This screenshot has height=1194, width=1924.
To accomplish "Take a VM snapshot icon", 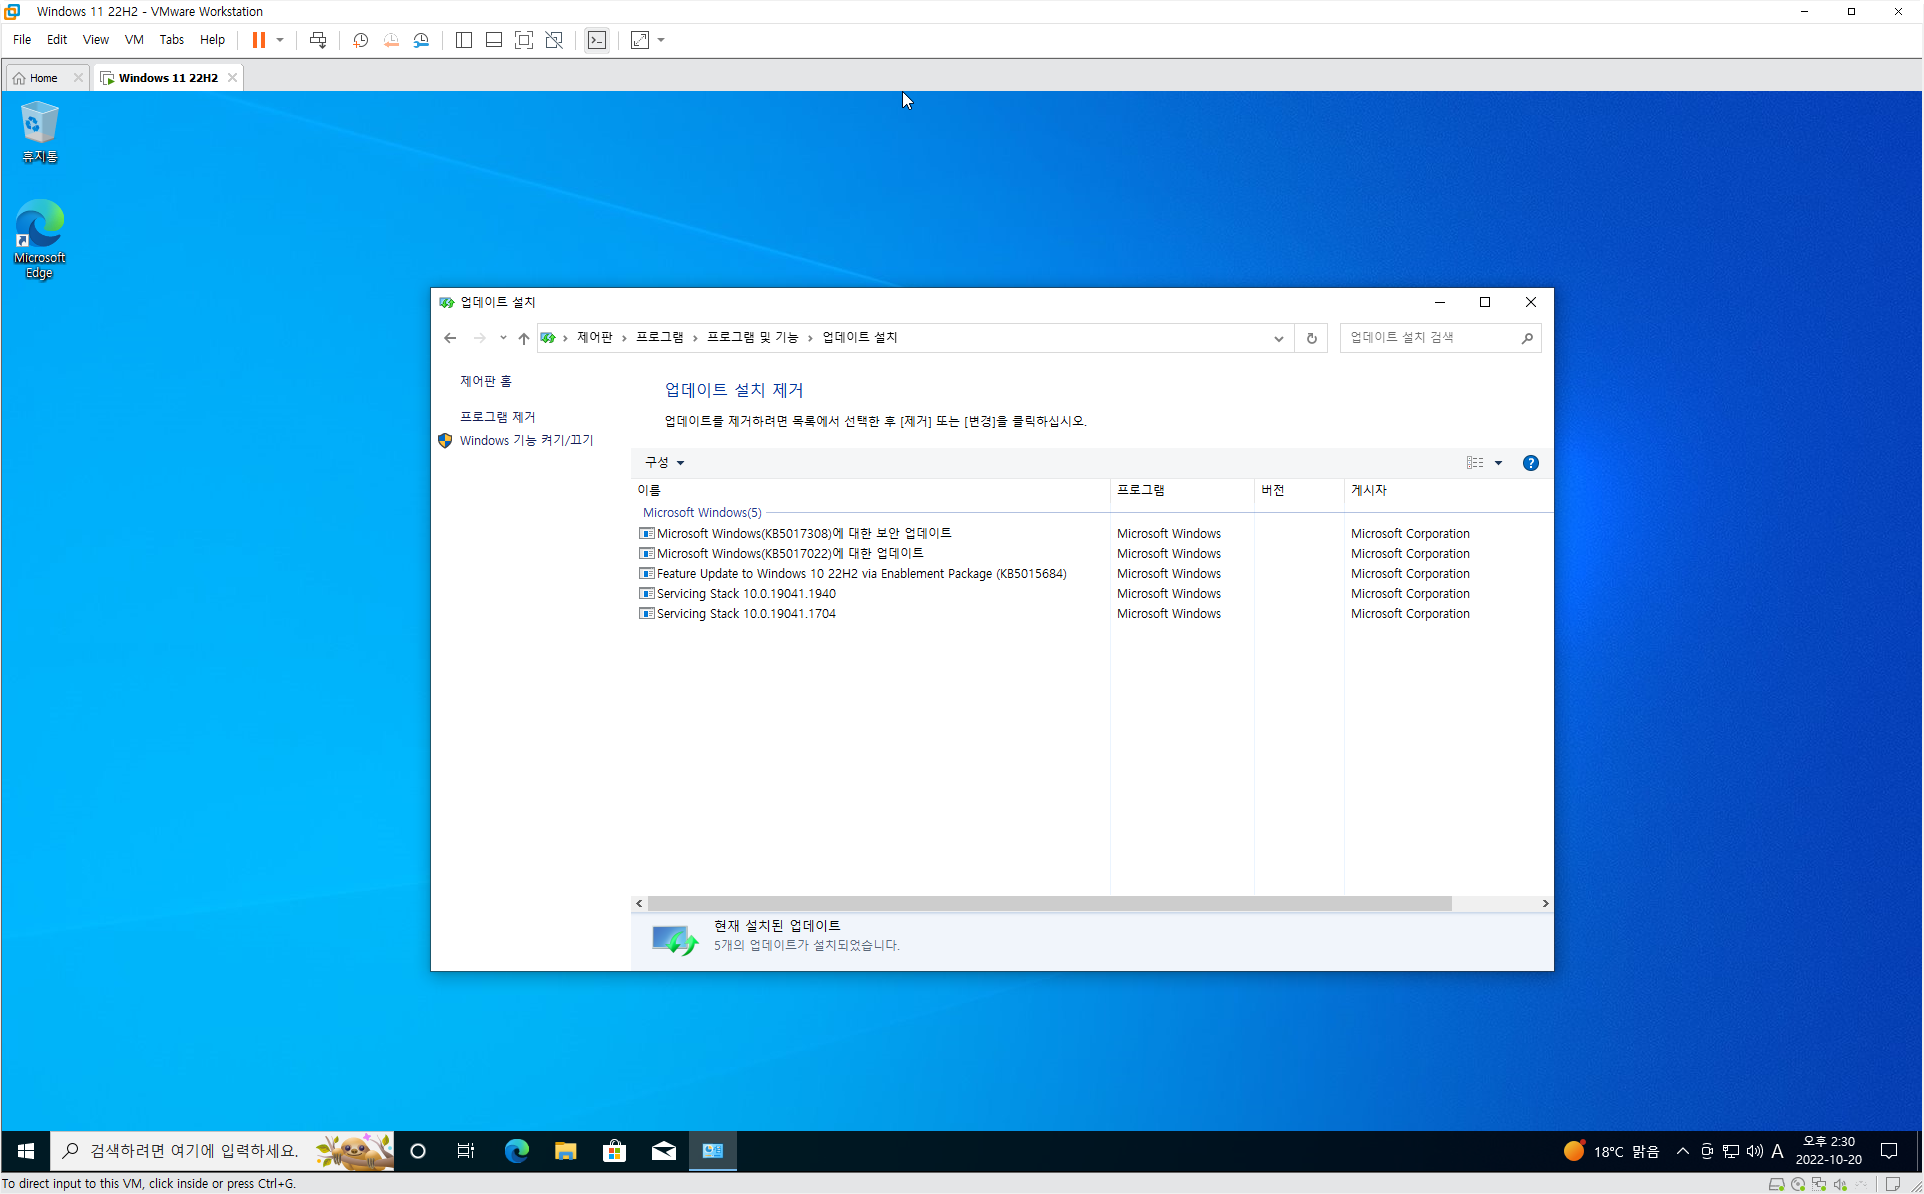I will [360, 40].
